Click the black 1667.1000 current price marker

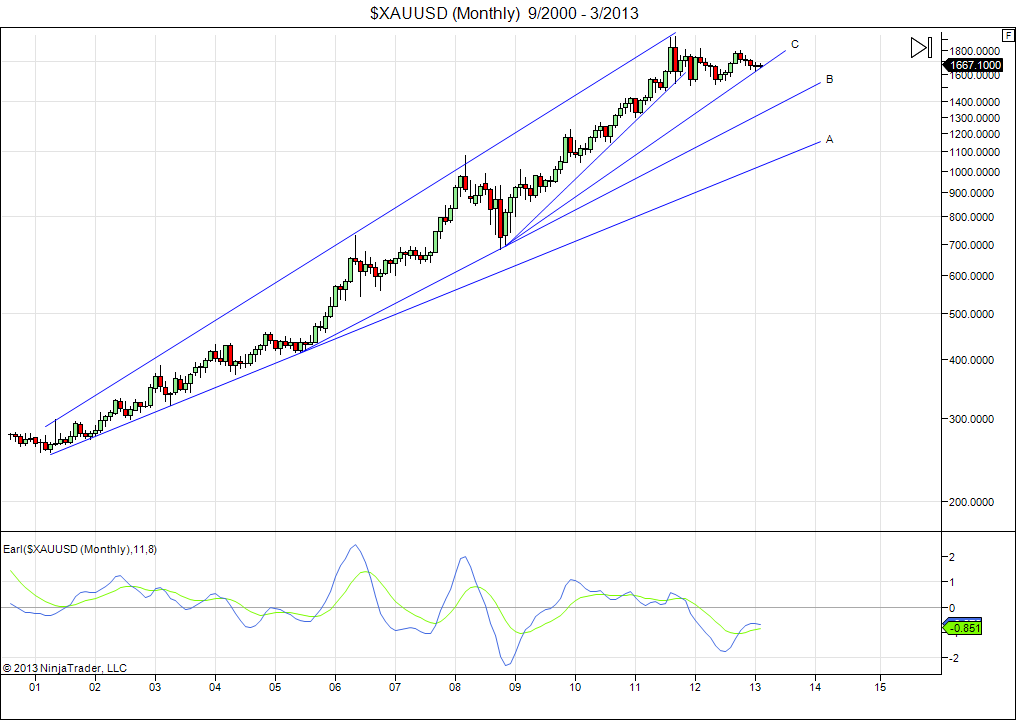(x=974, y=65)
